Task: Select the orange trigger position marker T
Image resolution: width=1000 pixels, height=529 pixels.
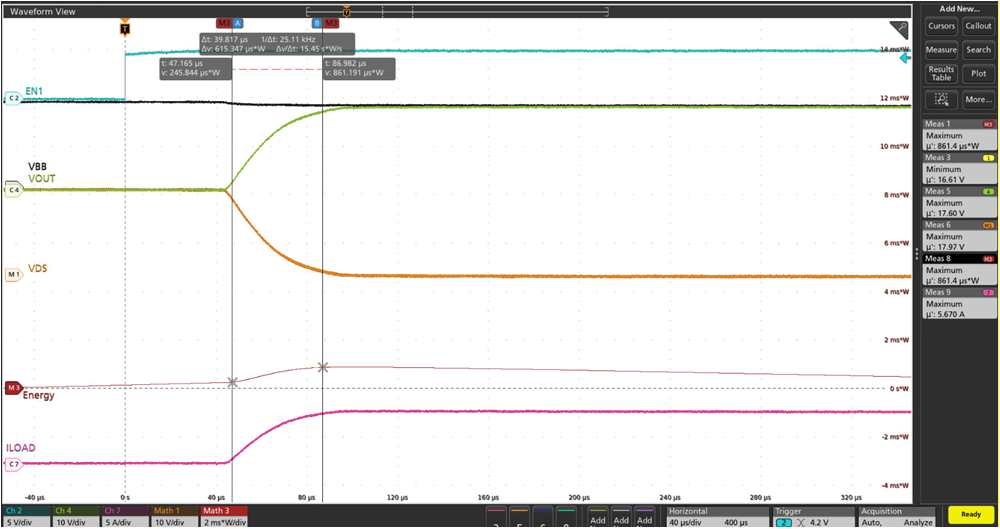Action: pos(124,29)
